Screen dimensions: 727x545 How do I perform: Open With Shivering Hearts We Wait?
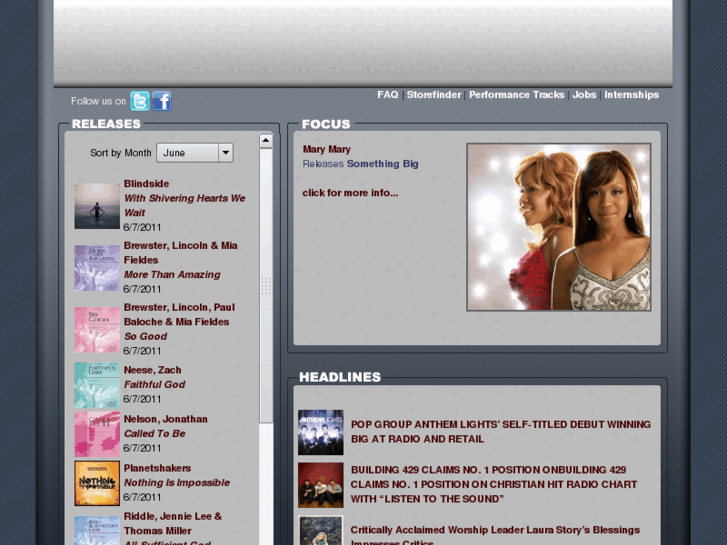pos(184,205)
